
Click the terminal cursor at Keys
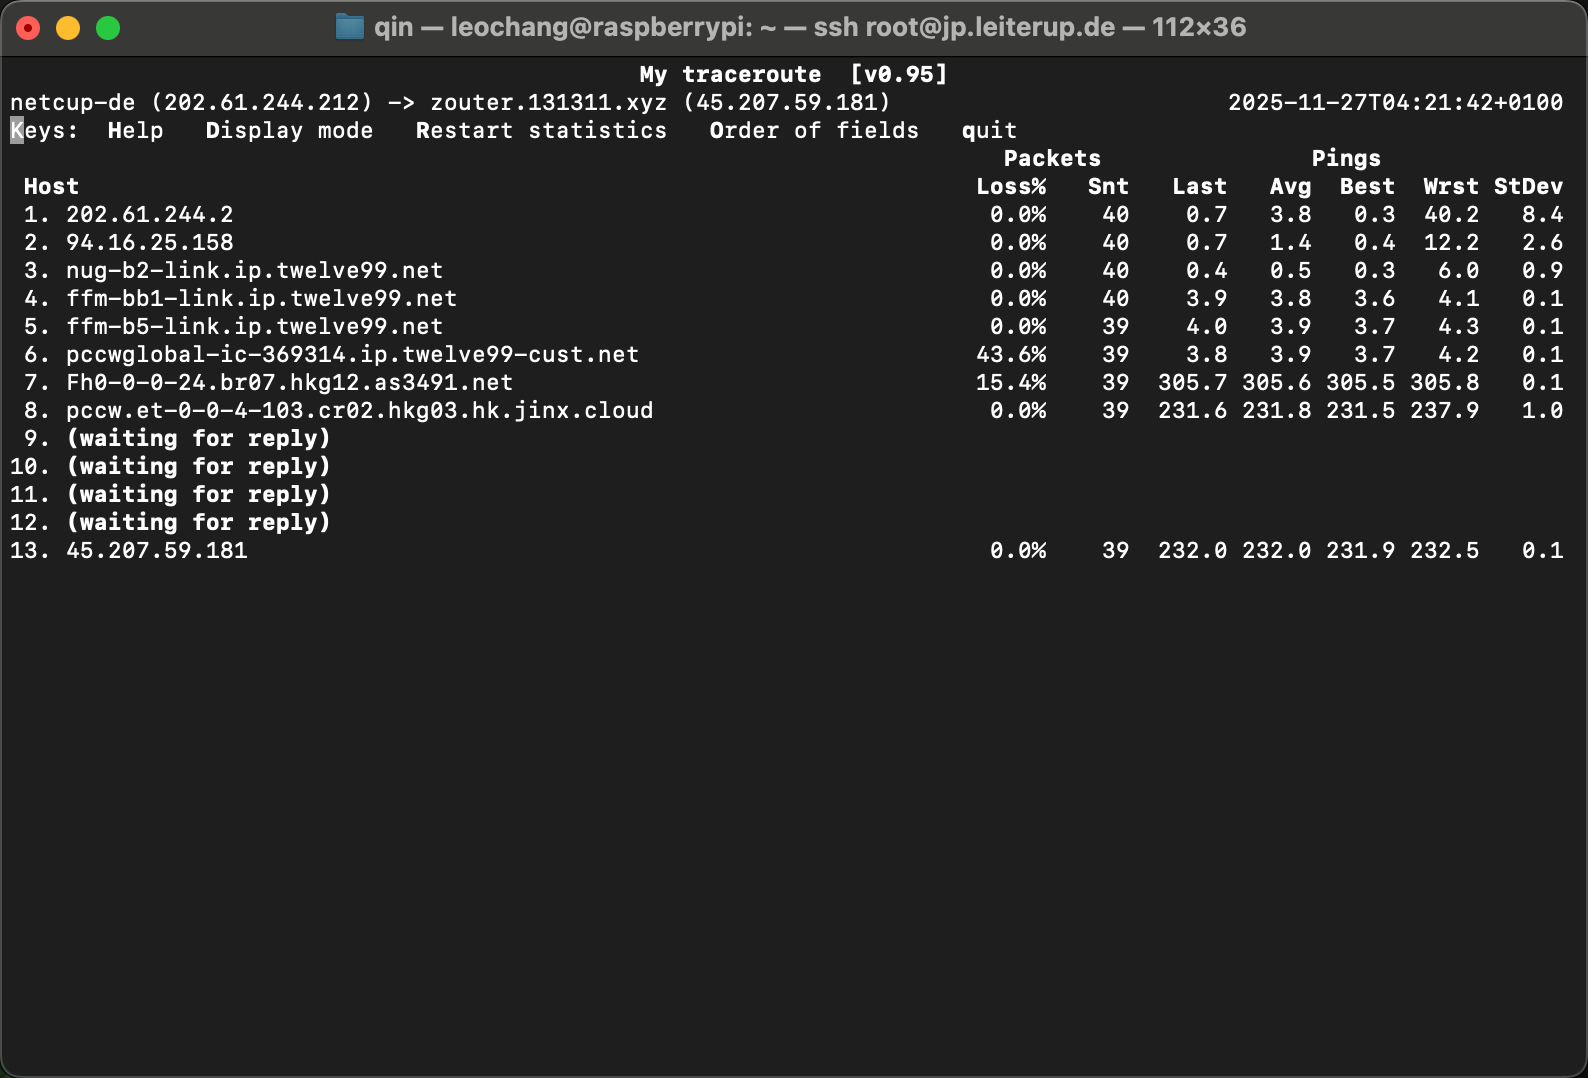click(17, 131)
